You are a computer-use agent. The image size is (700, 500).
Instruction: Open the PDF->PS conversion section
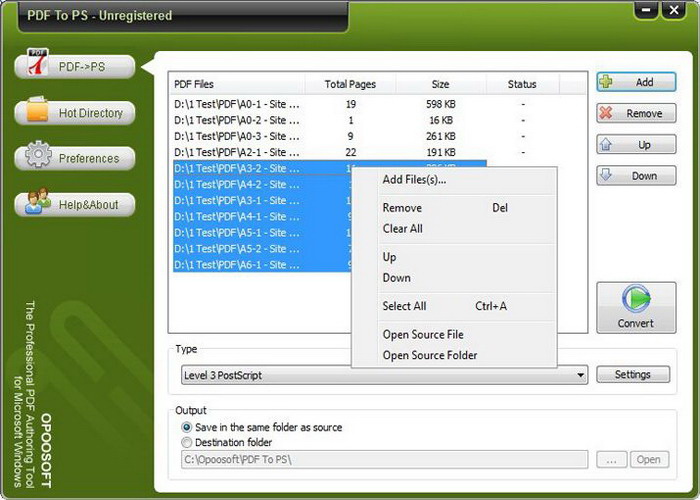tap(75, 67)
